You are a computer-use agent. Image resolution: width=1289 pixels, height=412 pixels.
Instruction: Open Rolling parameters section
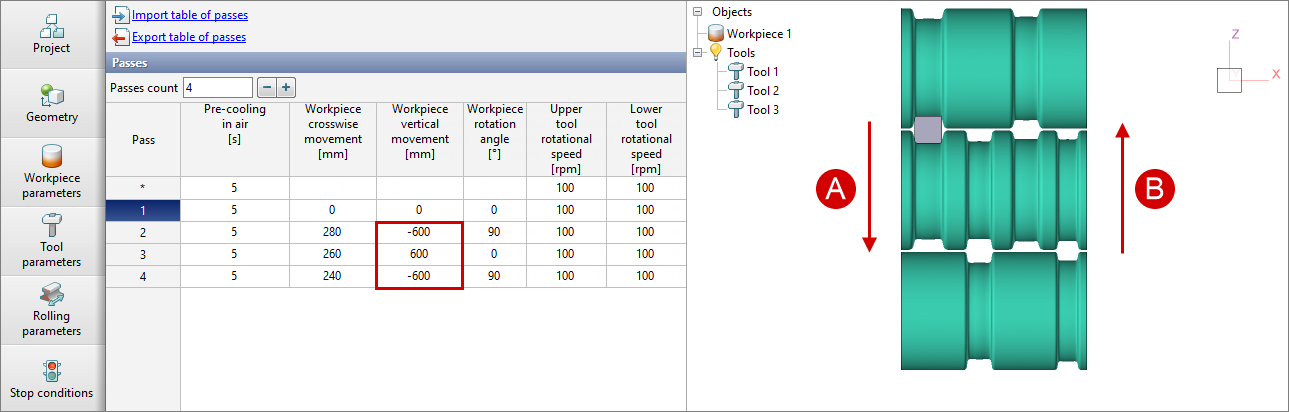[51, 310]
